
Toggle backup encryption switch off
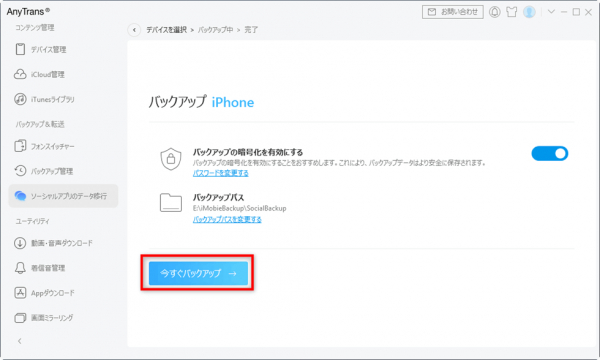pos(549,153)
